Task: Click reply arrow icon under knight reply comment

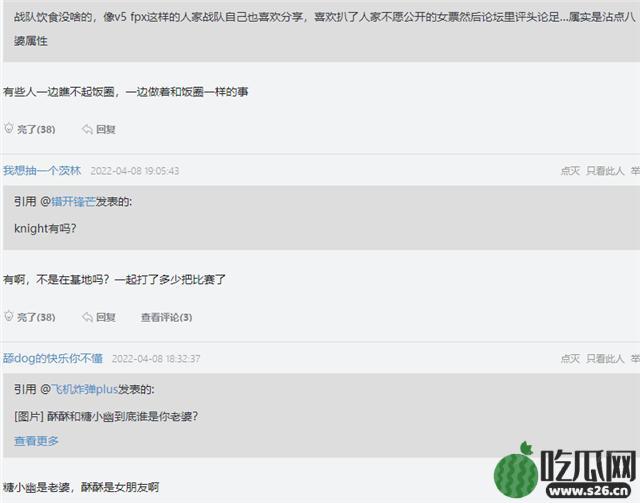Action: (87, 317)
